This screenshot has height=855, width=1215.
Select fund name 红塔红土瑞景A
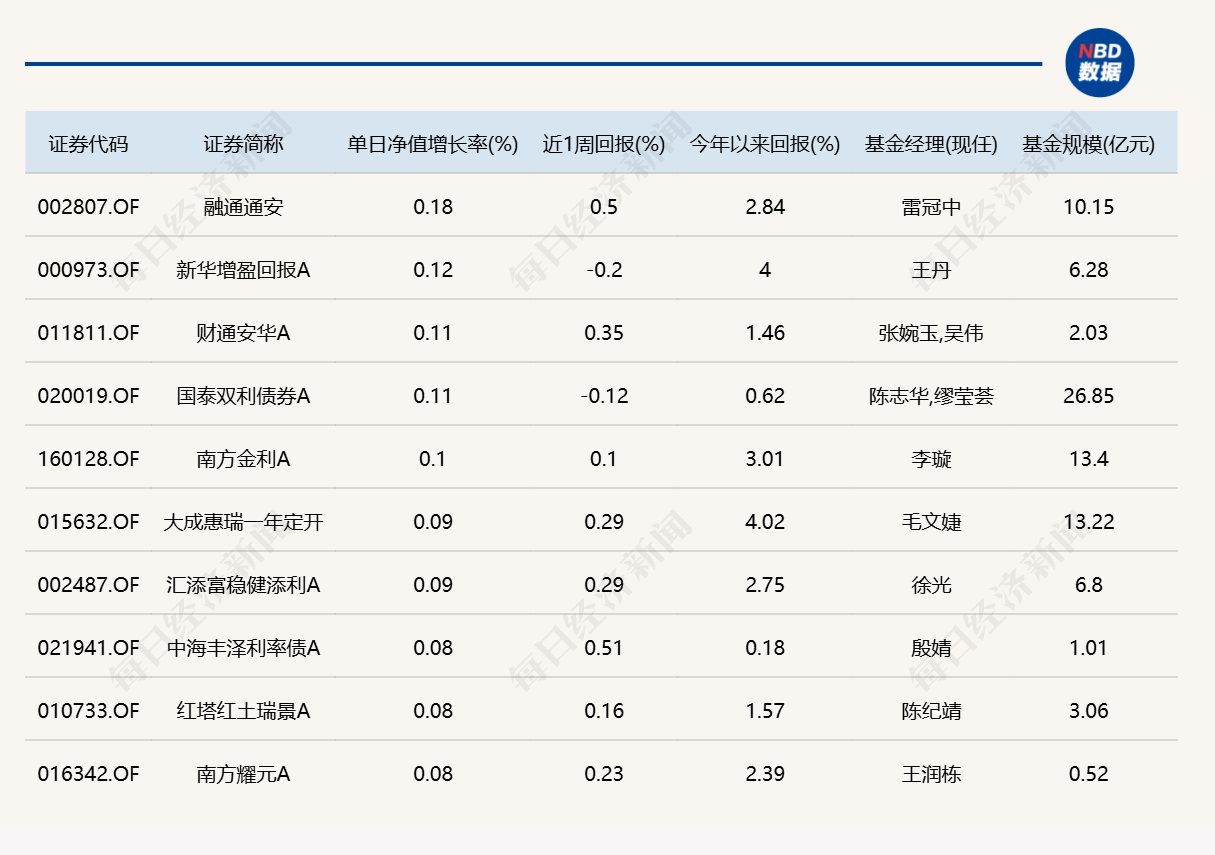tap(243, 711)
